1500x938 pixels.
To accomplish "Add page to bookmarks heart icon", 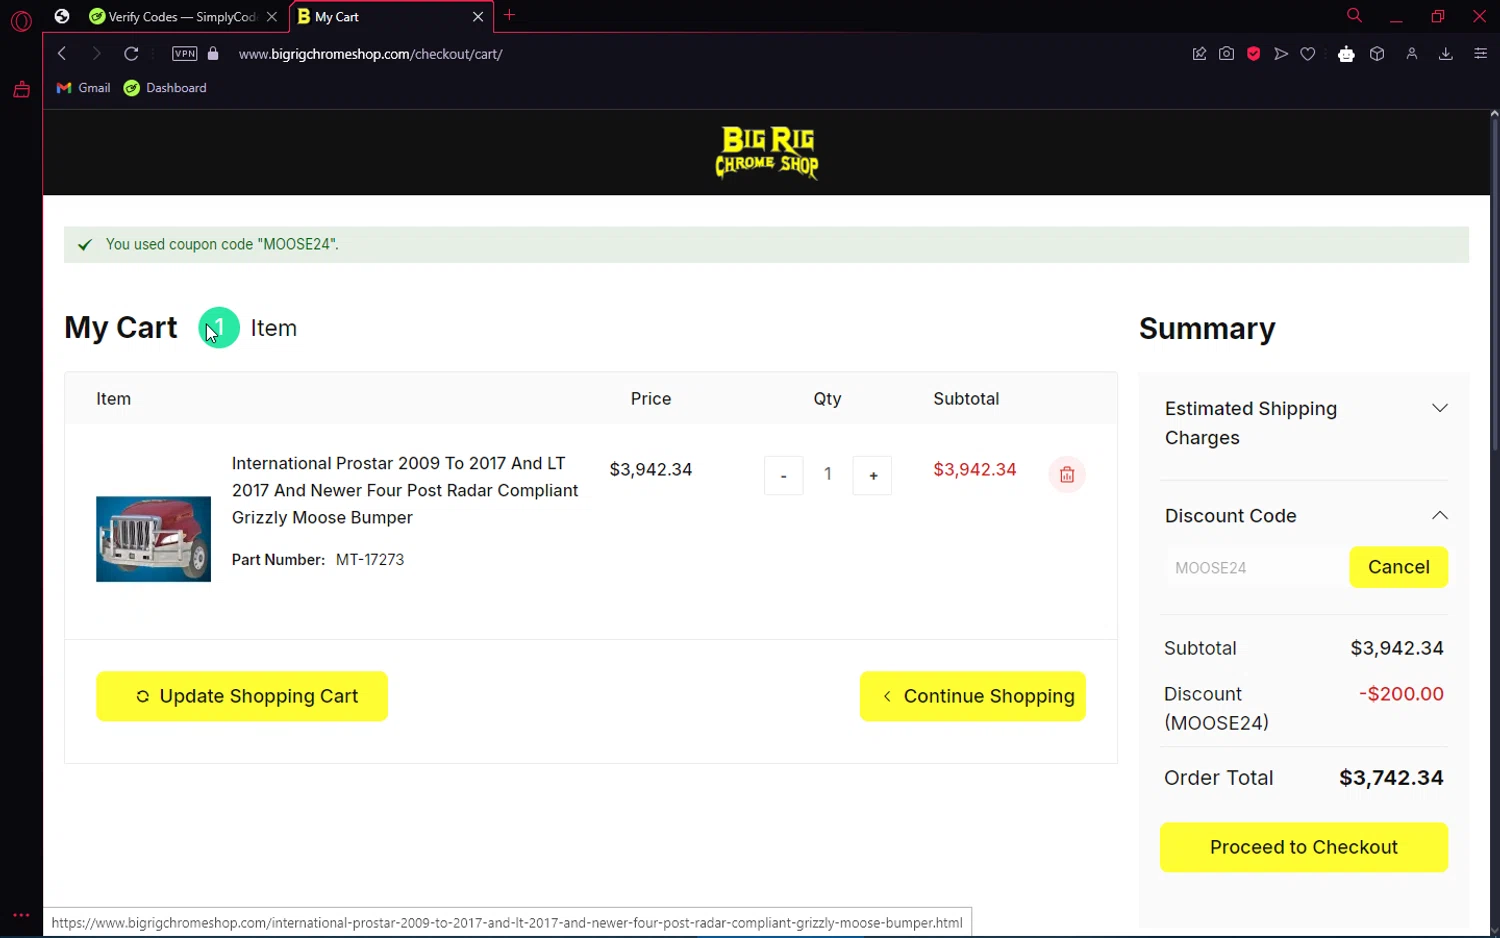I will tap(1308, 54).
